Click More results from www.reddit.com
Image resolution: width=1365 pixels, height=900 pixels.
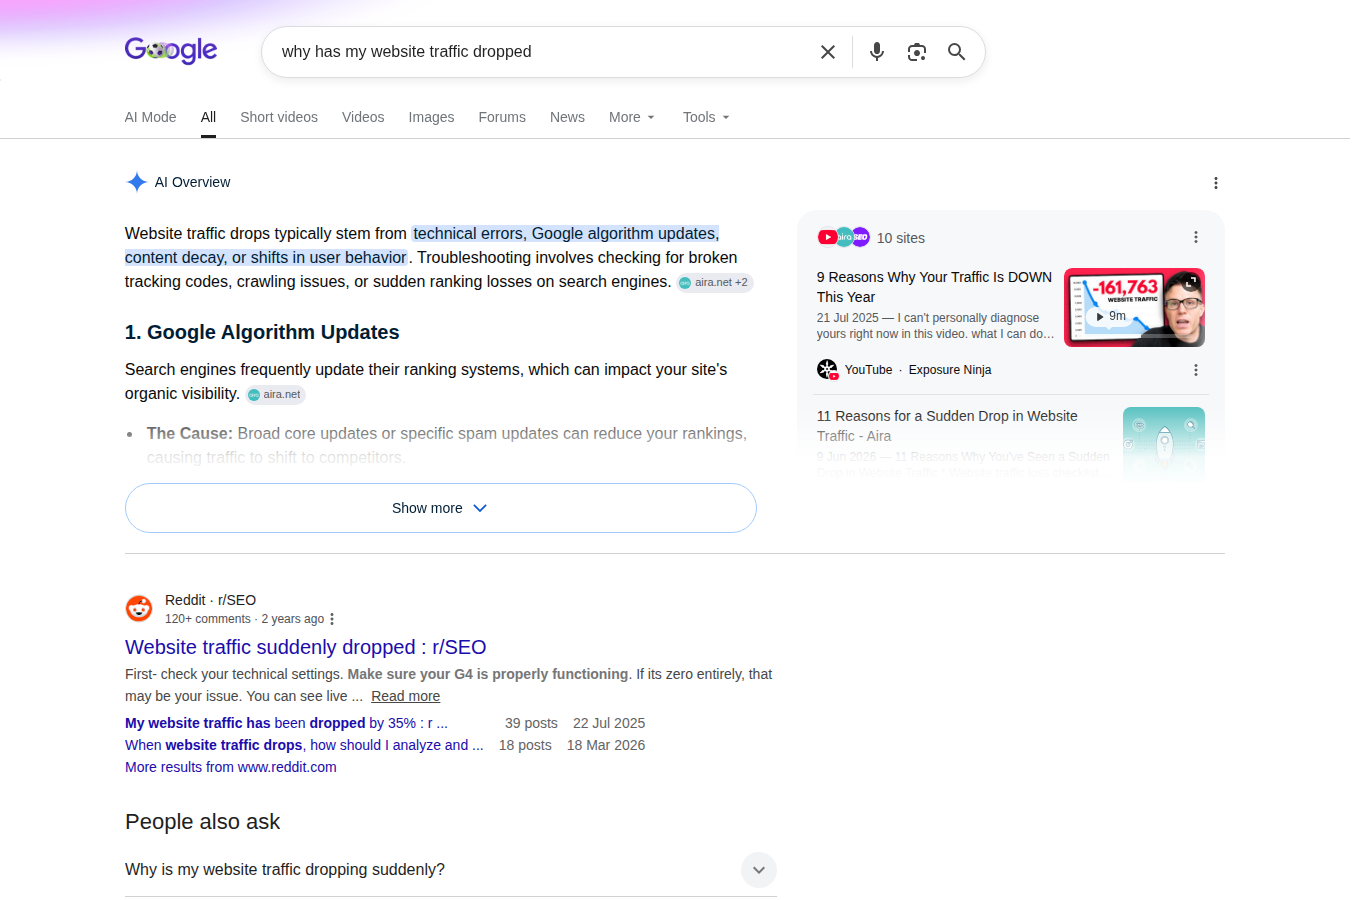click(231, 767)
